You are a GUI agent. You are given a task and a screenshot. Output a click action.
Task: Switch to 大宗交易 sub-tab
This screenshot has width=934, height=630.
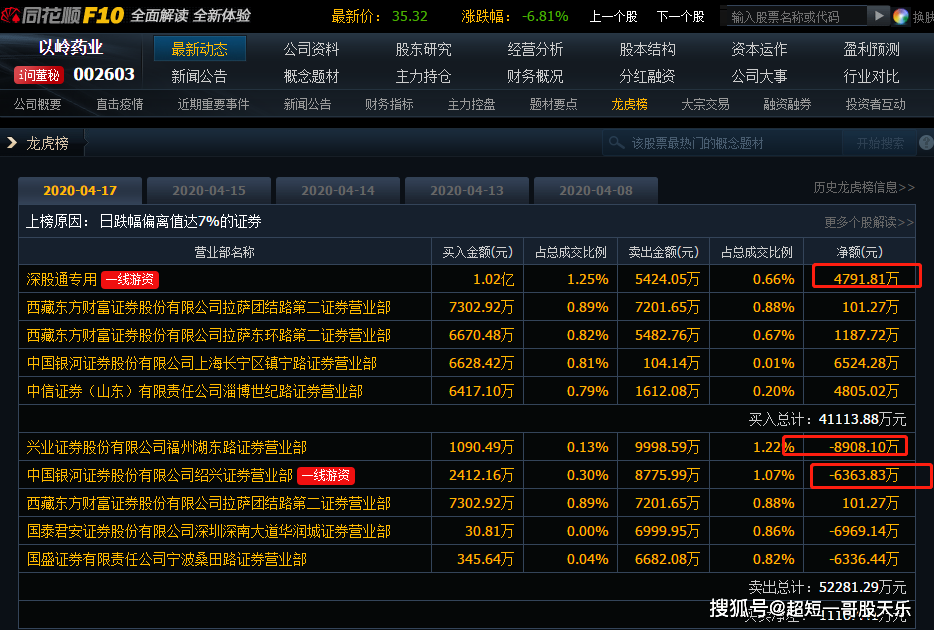(x=705, y=105)
